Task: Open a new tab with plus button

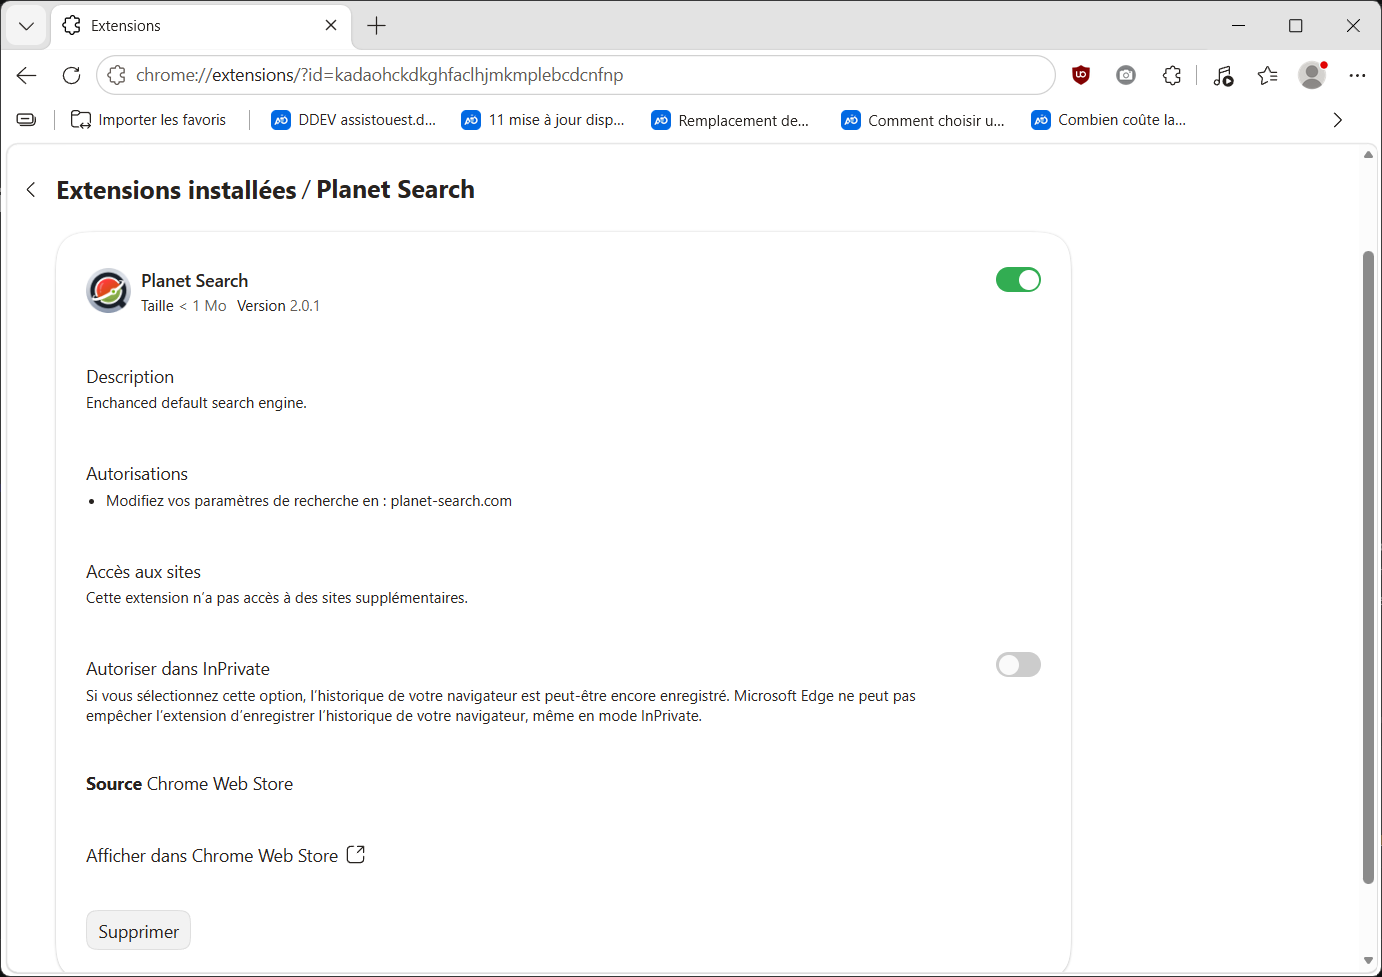Action: click(376, 26)
